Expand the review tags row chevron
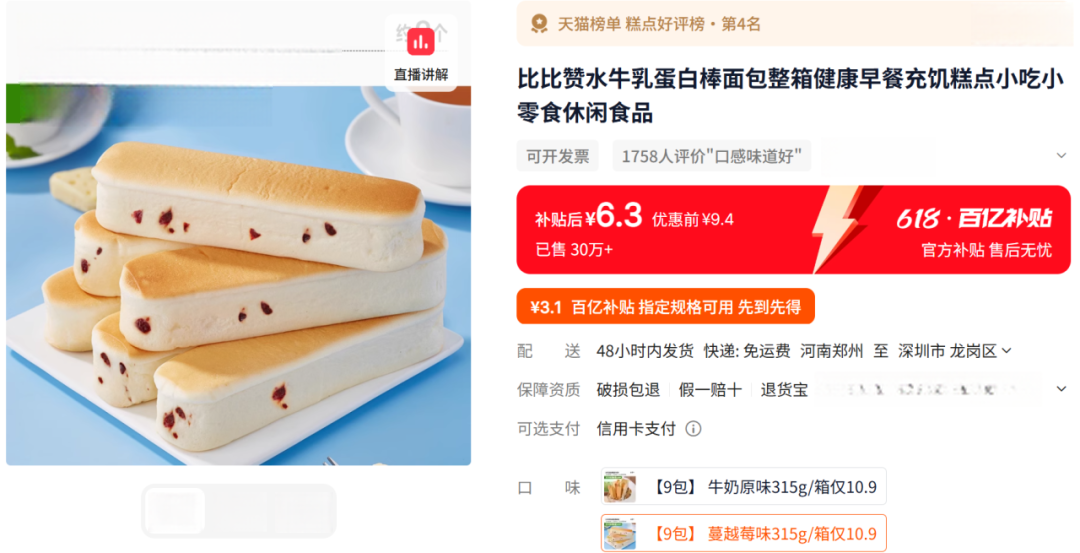The image size is (1080, 553). [x=1061, y=156]
